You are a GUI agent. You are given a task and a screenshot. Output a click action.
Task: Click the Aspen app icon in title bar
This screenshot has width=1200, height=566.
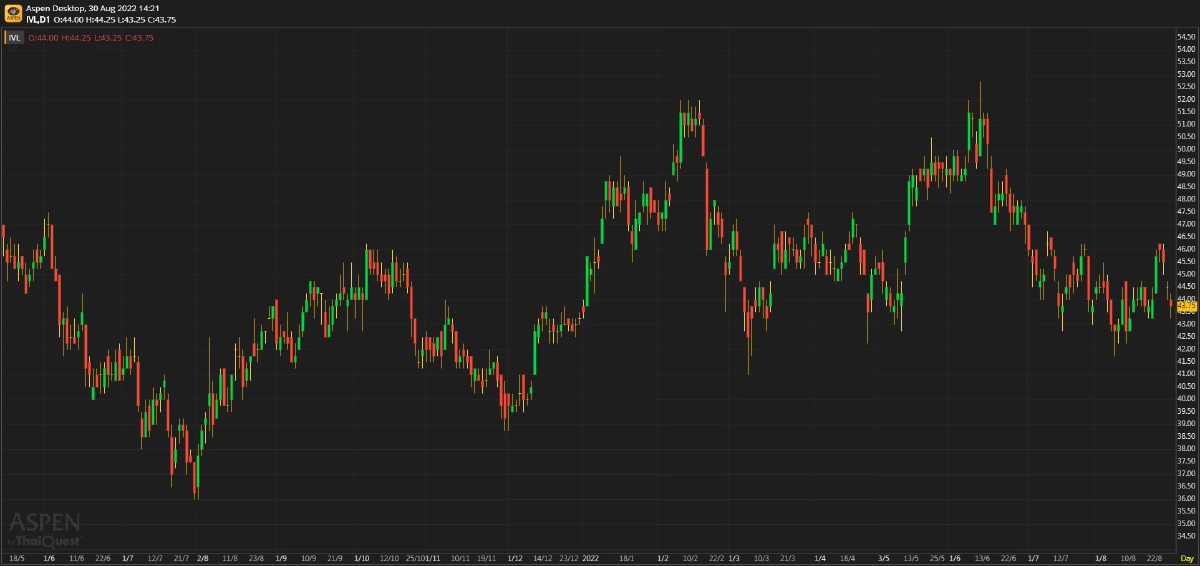coord(13,12)
